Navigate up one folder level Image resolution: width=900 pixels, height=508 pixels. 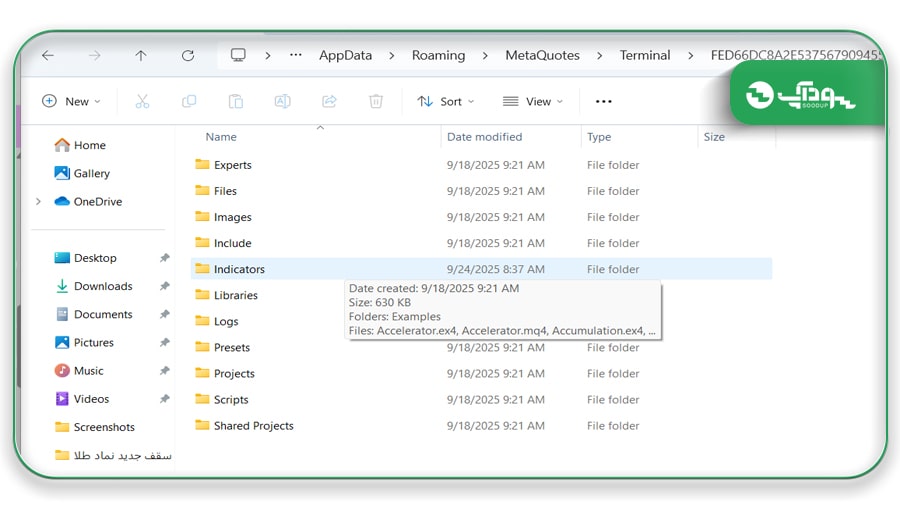tap(141, 55)
